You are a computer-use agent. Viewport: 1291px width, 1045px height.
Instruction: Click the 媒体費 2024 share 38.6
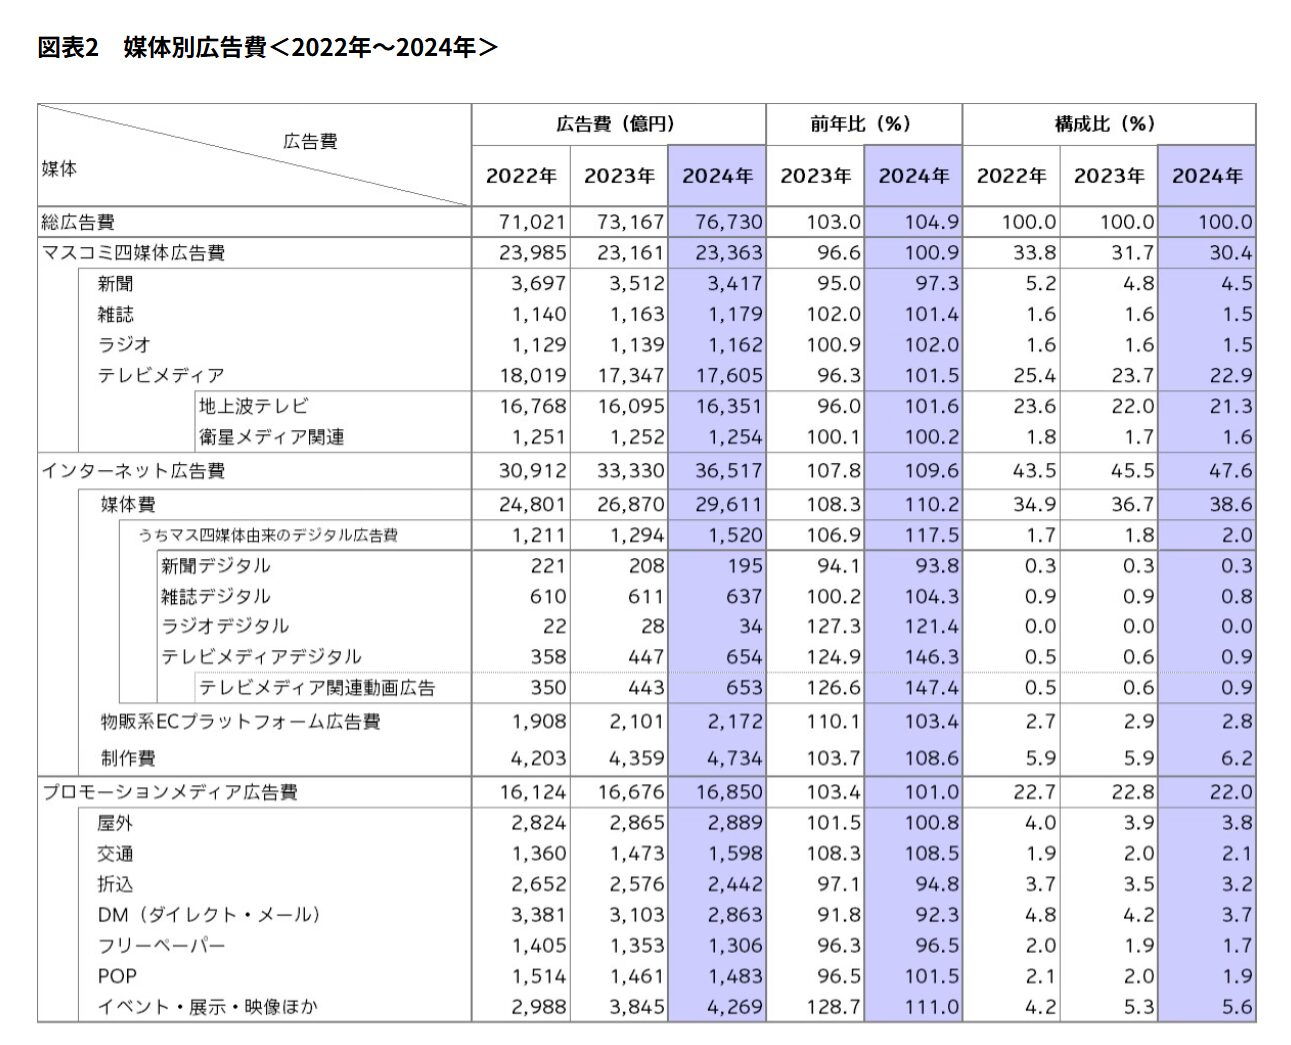pyautogui.click(x=1232, y=505)
